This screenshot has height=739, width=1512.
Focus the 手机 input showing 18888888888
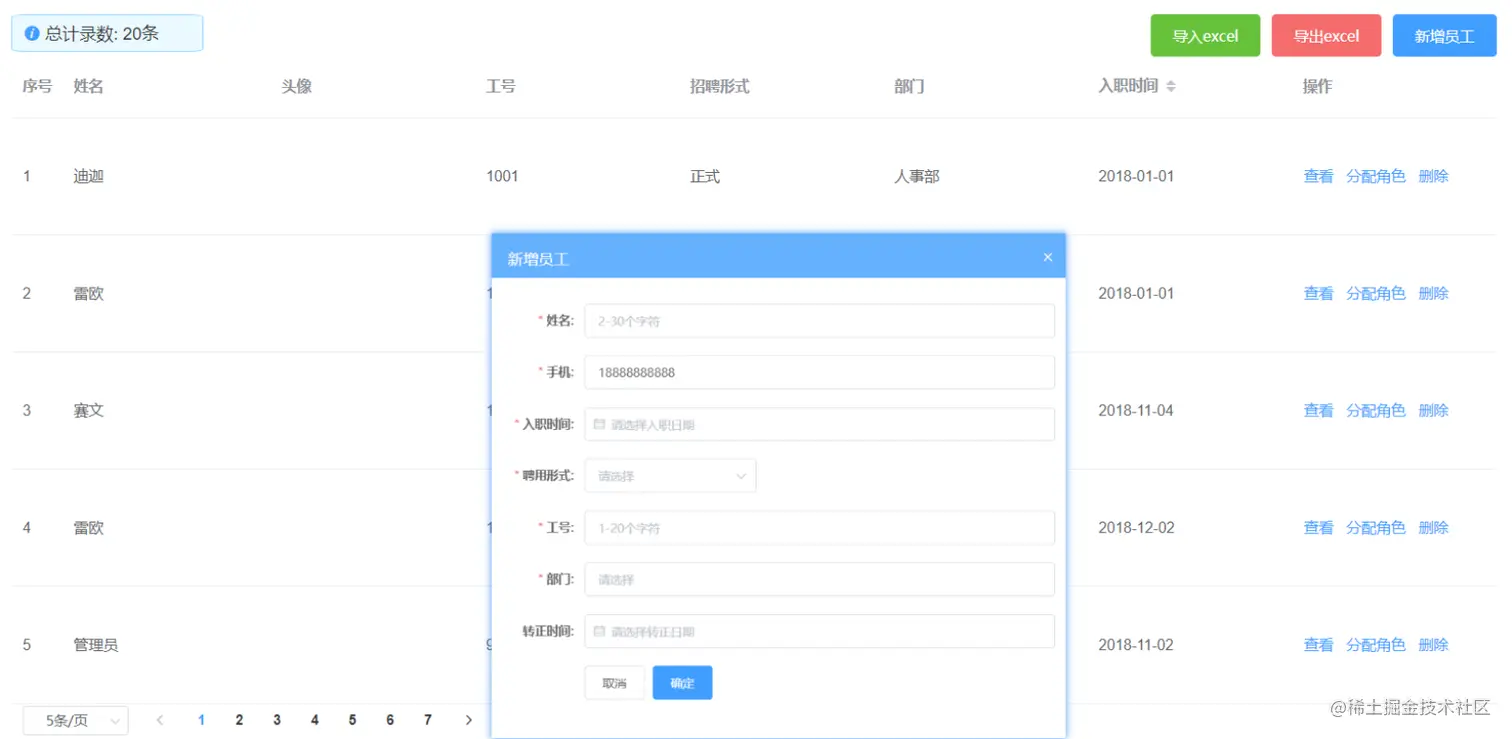click(x=819, y=372)
